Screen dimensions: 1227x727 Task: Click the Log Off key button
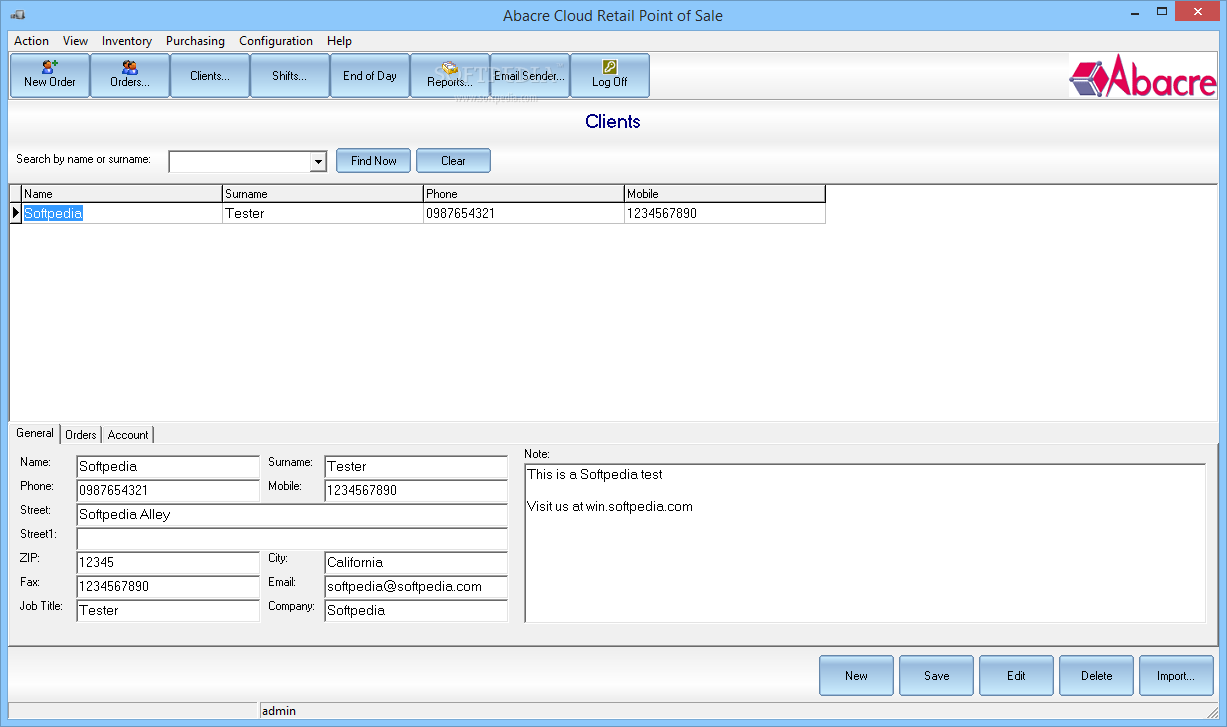[x=610, y=75]
